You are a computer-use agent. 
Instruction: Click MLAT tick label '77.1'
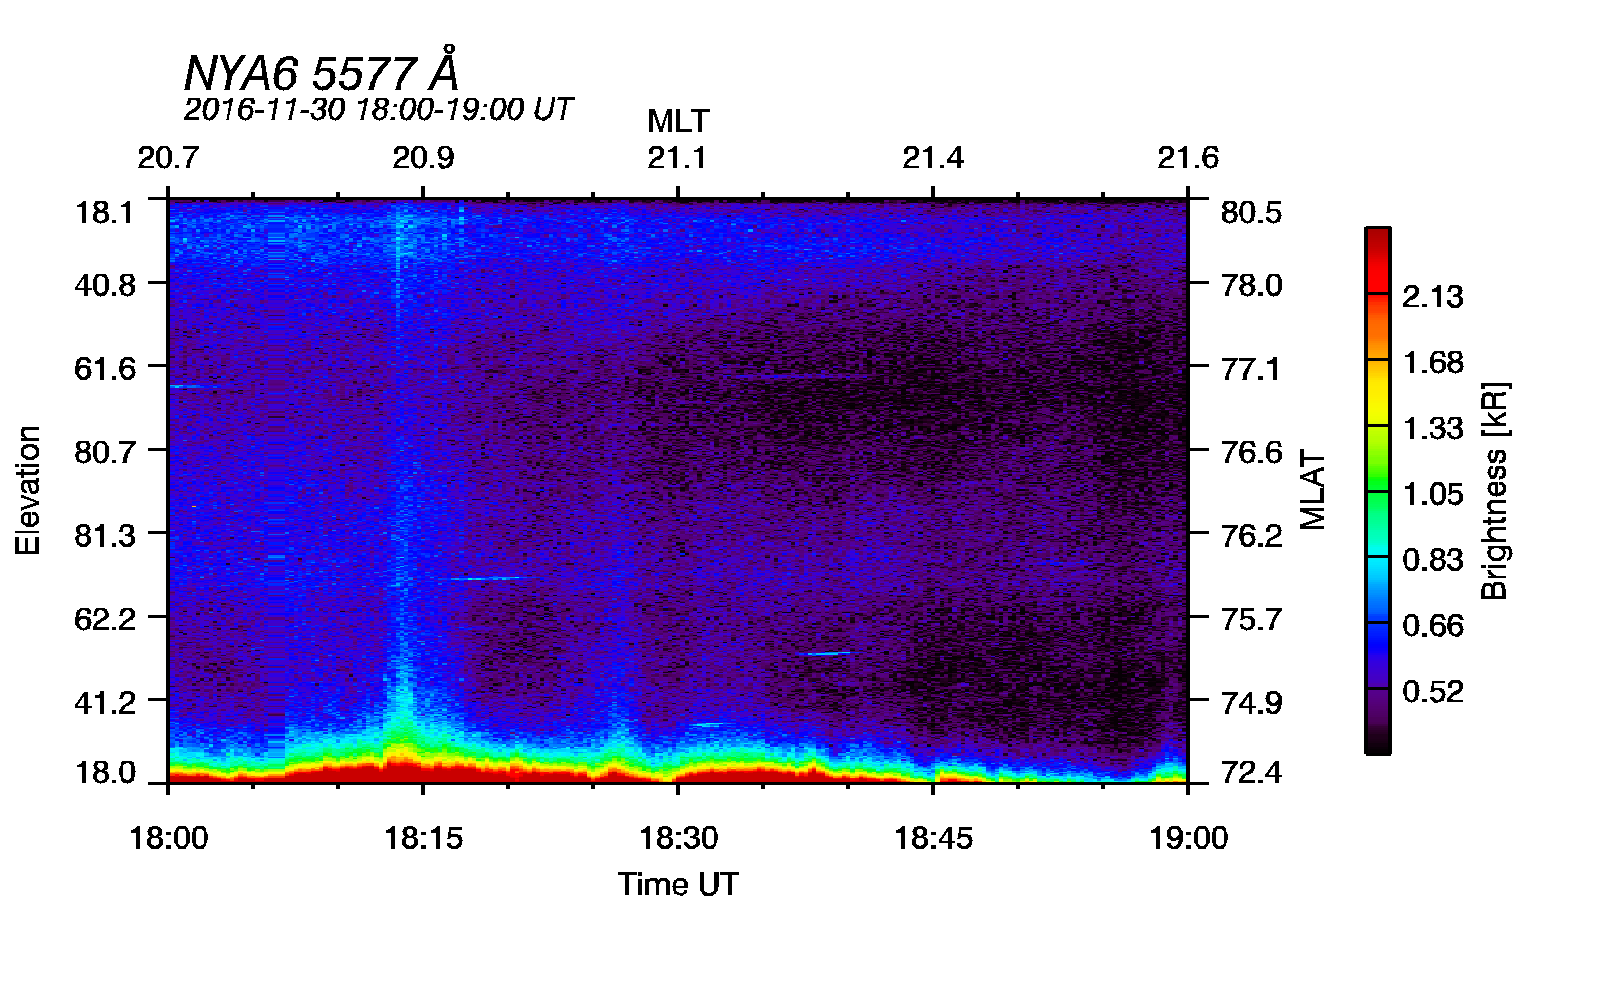click(x=1251, y=369)
